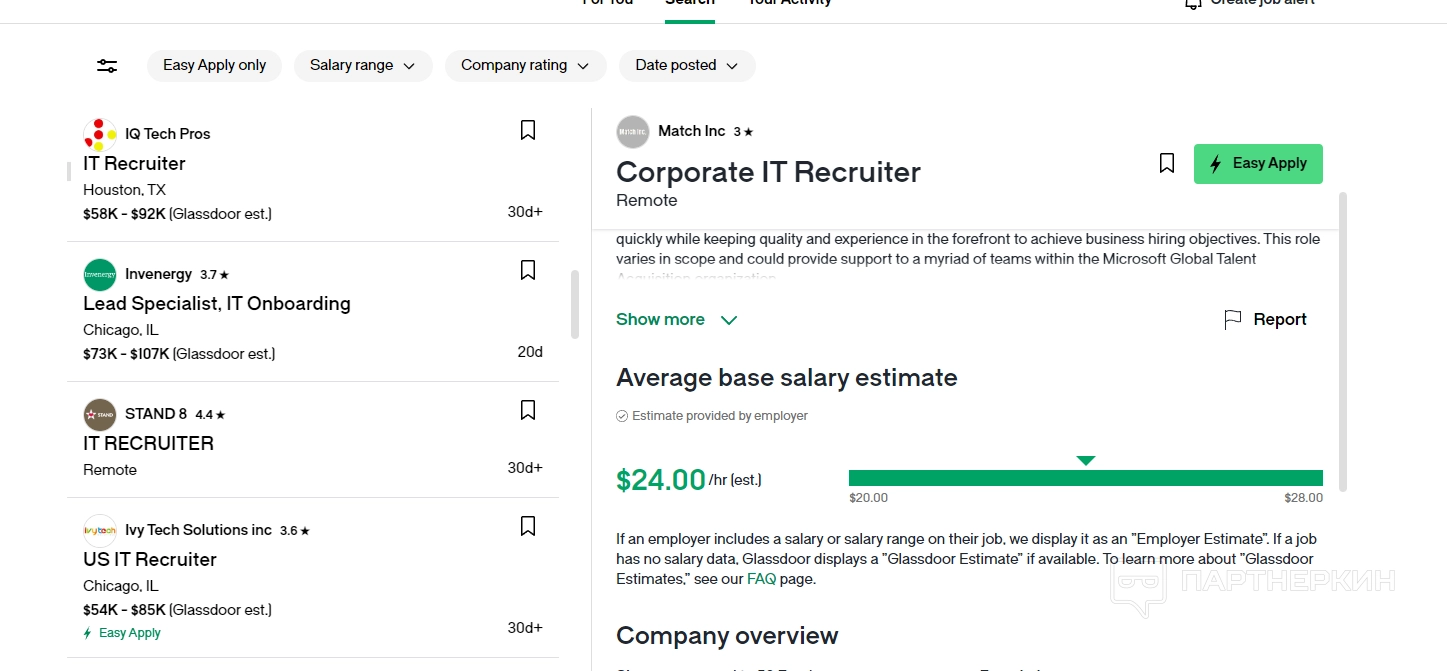1447x671 pixels.
Task: Save the Invenergy Lead Specialist job
Action: pyautogui.click(x=528, y=270)
